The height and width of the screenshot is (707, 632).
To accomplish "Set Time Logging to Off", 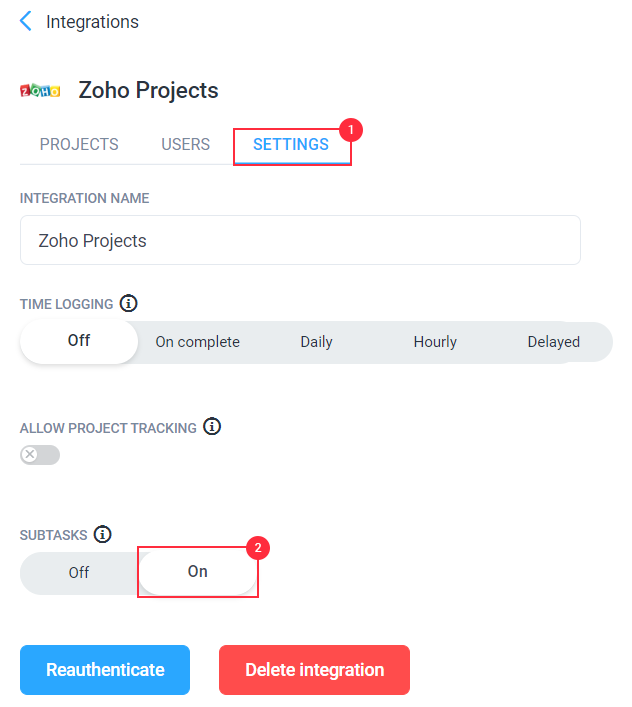I will click(x=79, y=341).
